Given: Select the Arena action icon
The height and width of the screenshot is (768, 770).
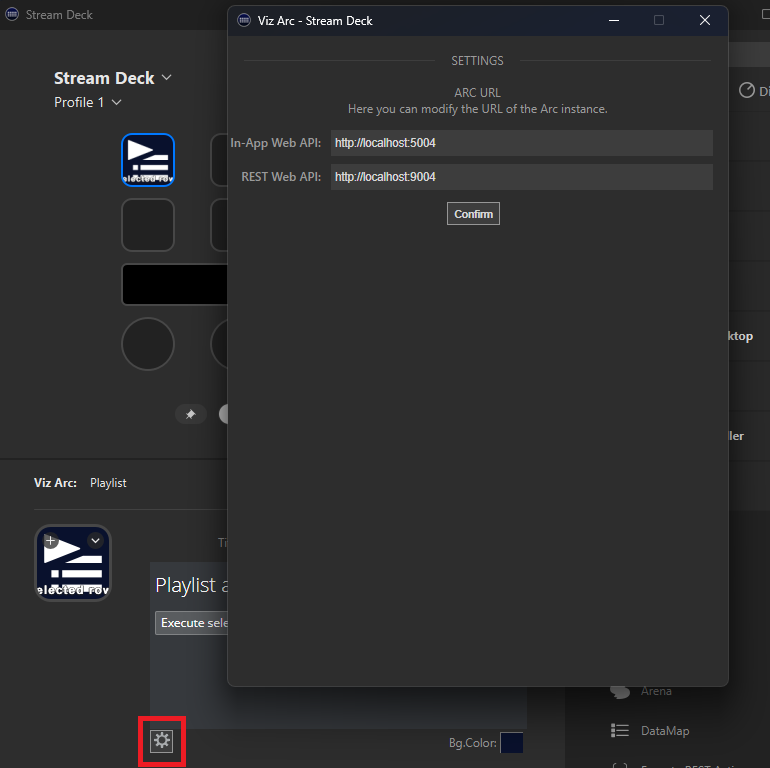Looking at the screenshot, I should point(620,691).
